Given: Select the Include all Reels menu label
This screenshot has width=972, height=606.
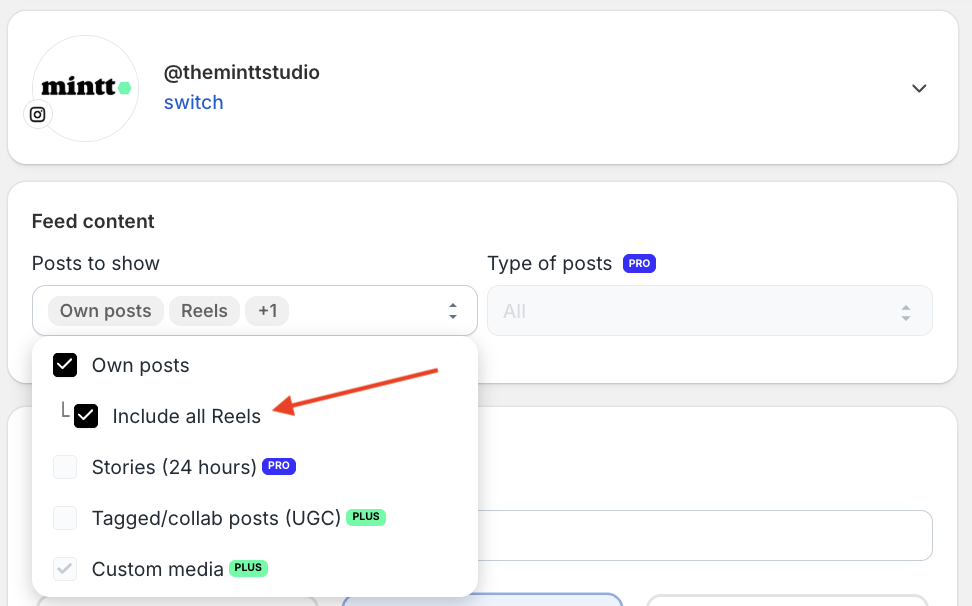Looking at the screenshot, I should tap(187, 416).
